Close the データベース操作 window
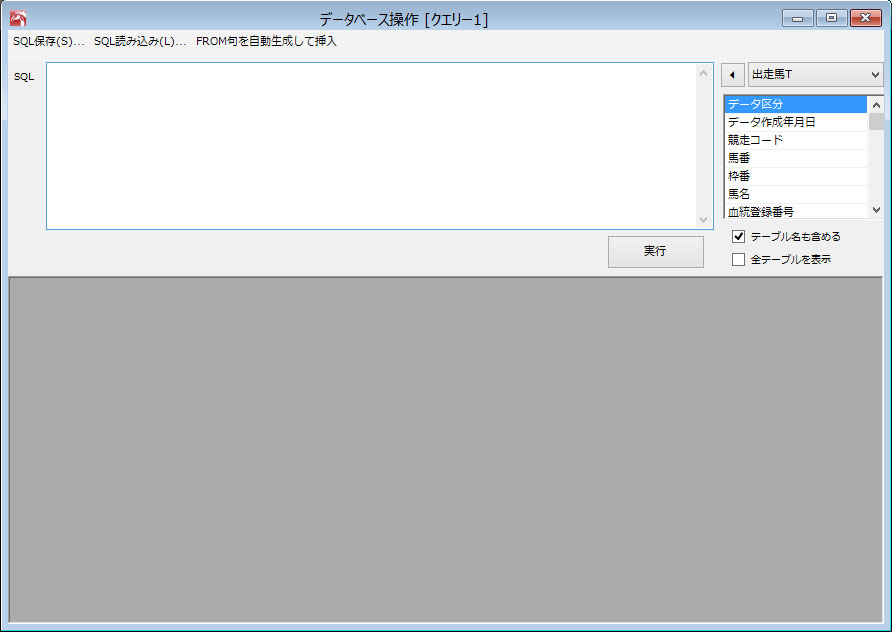Image resolution: width=892 pixels, height=632 pixels. [x=865, y=18]
